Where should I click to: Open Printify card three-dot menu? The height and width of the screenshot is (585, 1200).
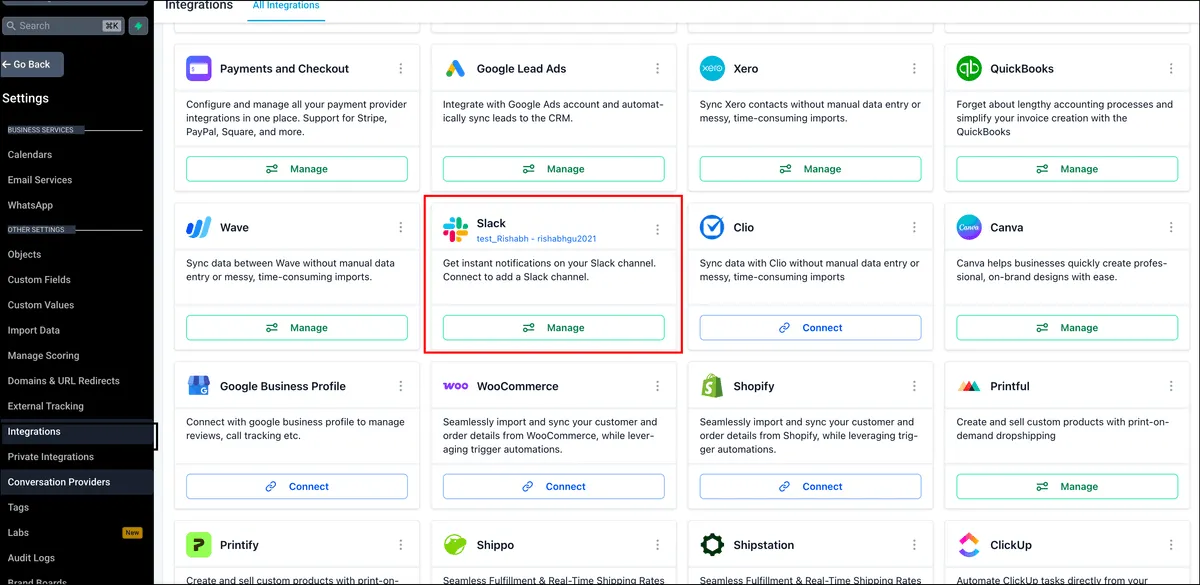click(x=401, y=545)
